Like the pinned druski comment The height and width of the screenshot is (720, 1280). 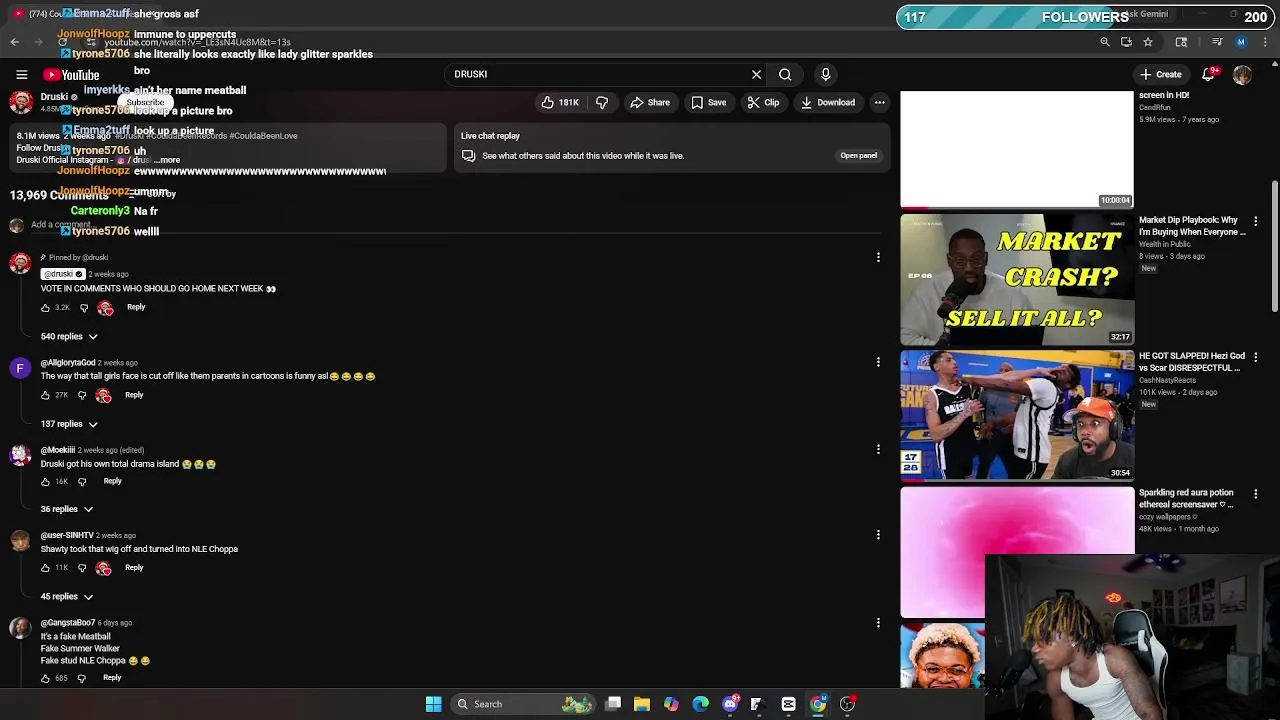(45, 308)
